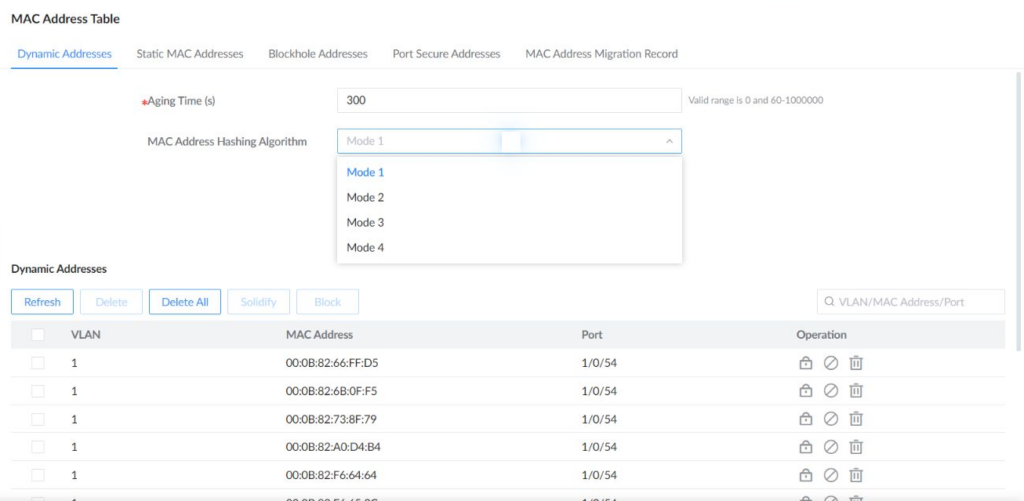Click lock icon for 00:0B:82:73:8F:79
1024x501 pixels.
tap(806, 419)
